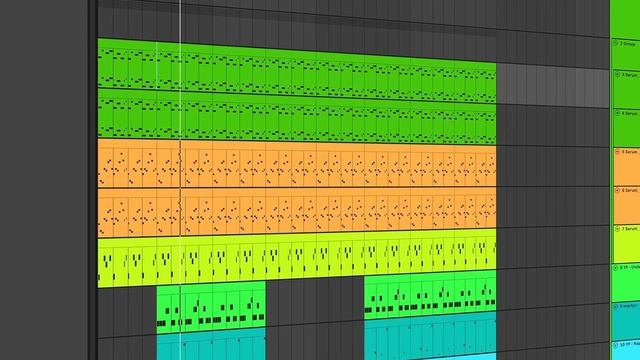Select the second teal clip on track 9
This screenshot has height=360, width=640.
430,337
